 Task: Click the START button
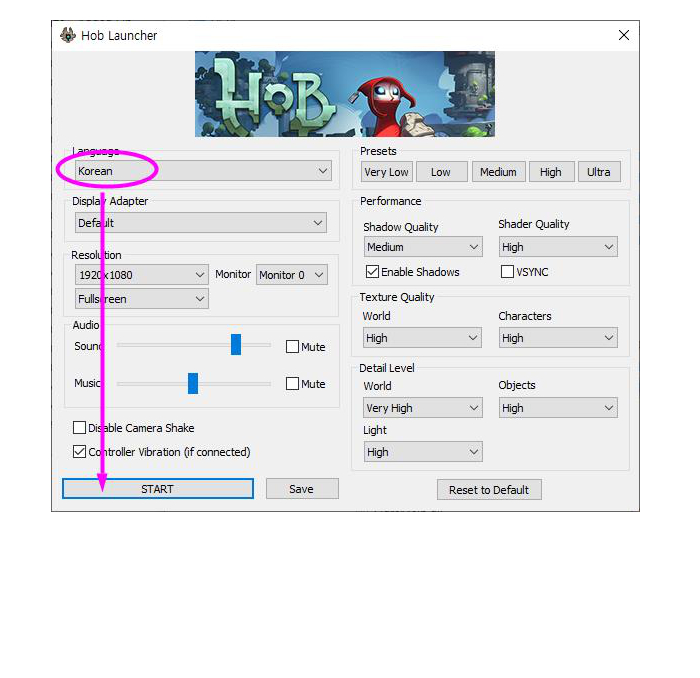pyautogui.click(x=158, y=489)
